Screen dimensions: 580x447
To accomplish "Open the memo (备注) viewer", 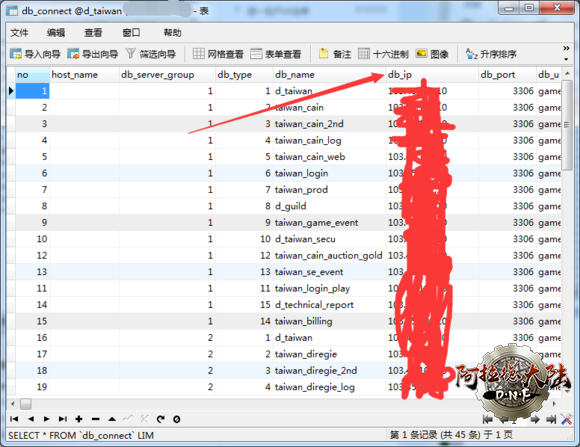I will pos(335,54).
